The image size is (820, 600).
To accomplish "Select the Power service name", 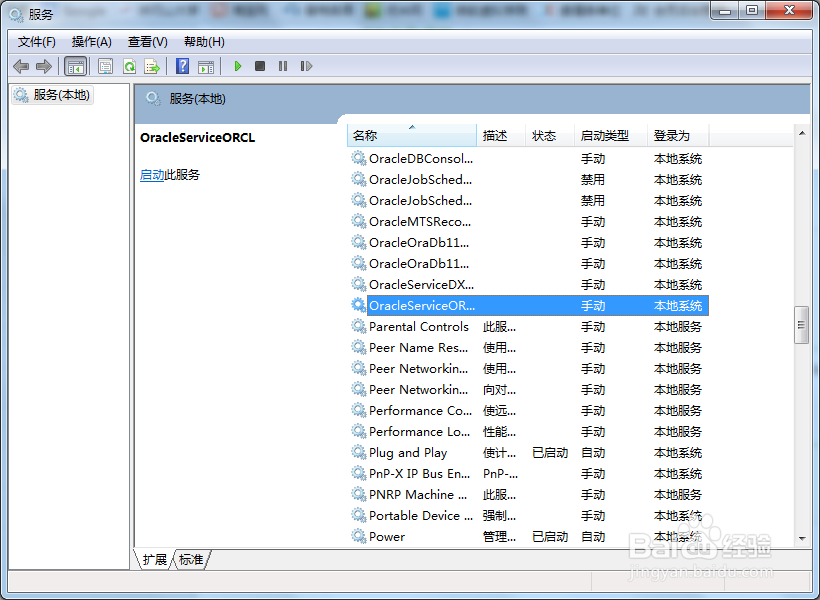I will [x=387, y=536].
